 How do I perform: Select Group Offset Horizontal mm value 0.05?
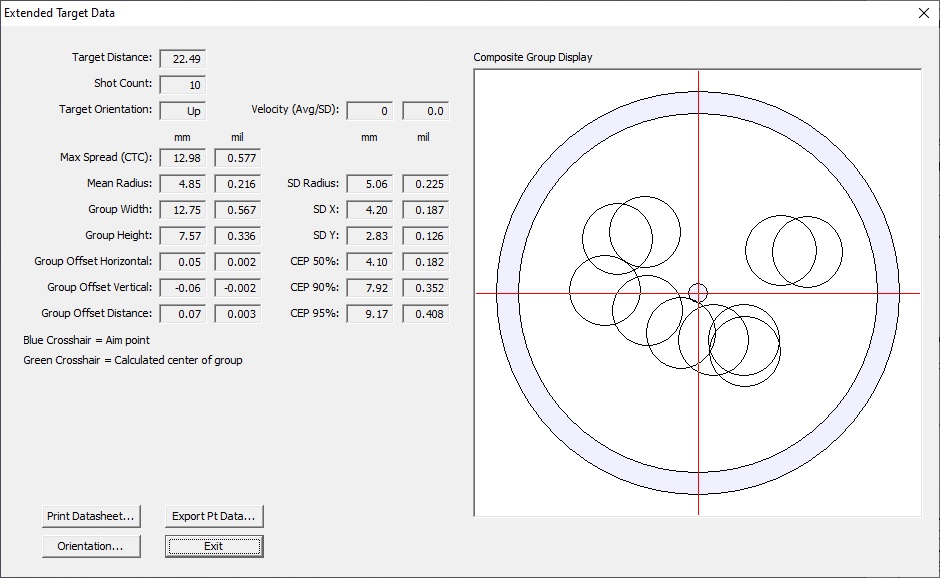tap(183, 262)
